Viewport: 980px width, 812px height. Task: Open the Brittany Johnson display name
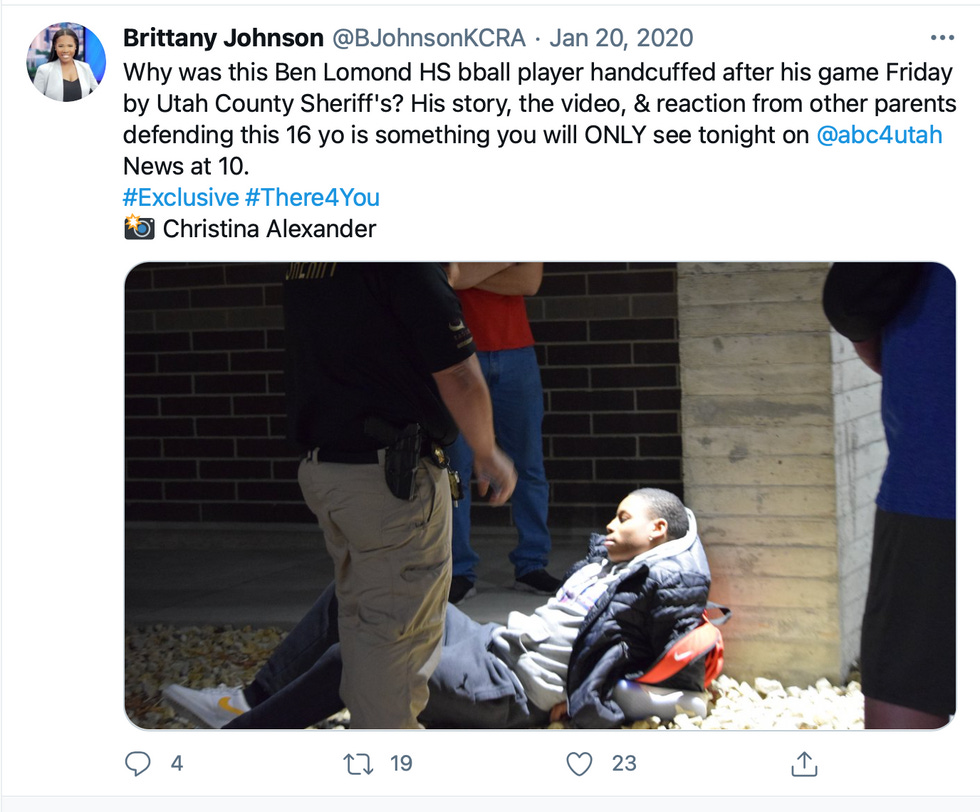tap(223, 38)
